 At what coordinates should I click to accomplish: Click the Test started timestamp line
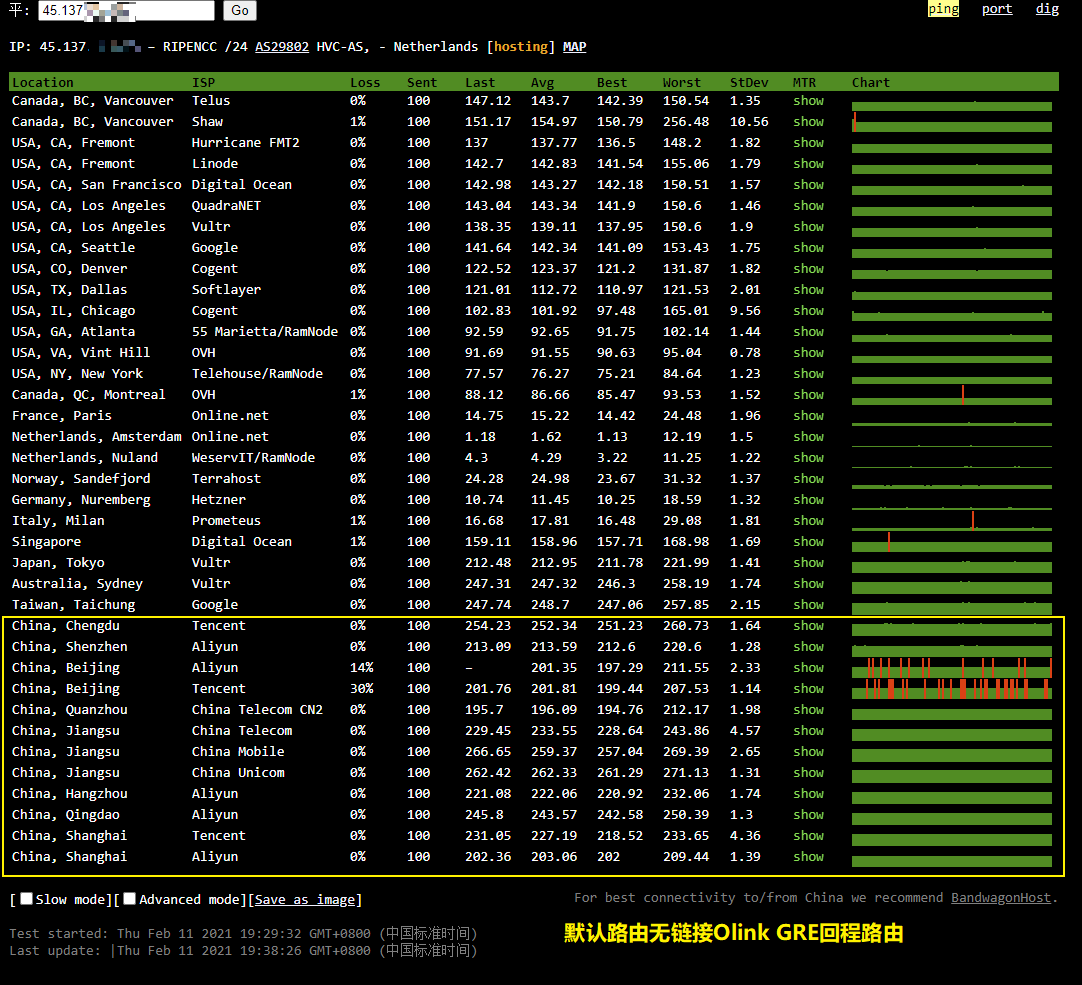tap(243, 933)
